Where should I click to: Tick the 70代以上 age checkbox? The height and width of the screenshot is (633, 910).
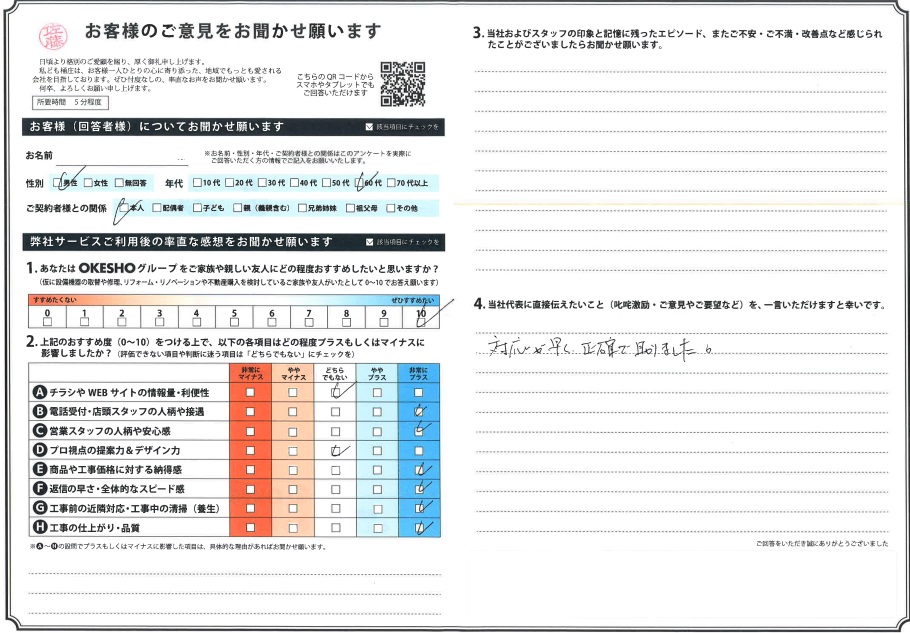[390, 184]
